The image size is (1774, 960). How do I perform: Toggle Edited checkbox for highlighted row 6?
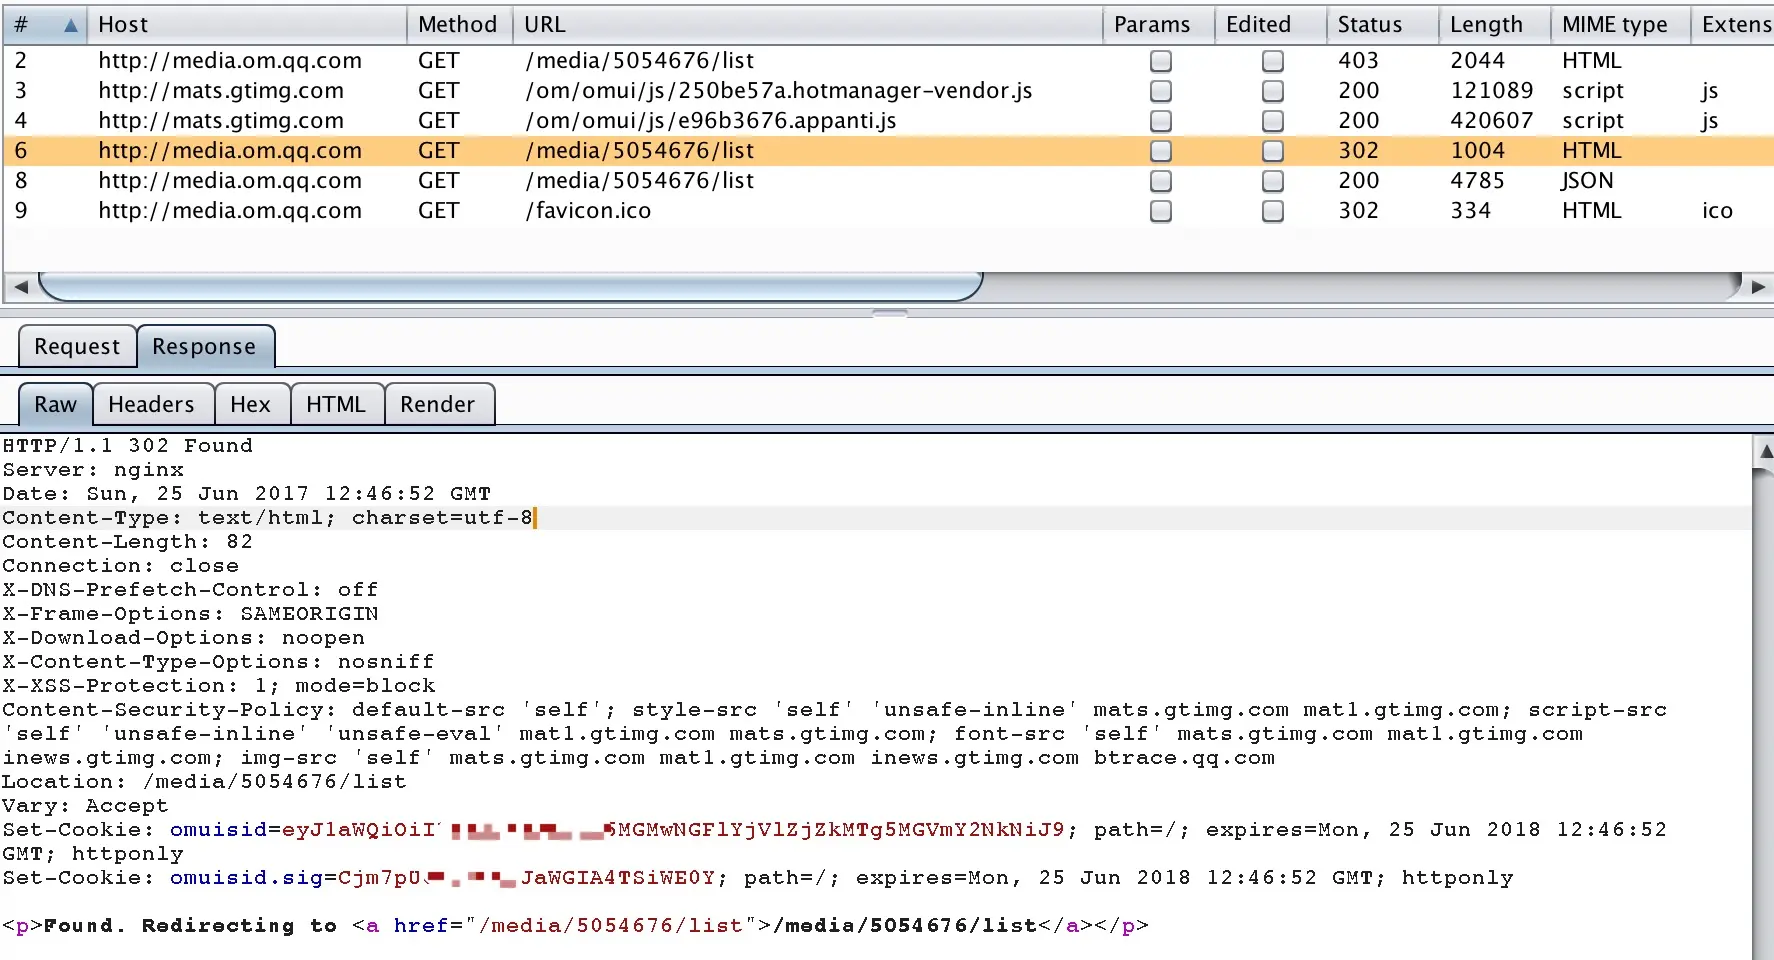[1273, 151]
